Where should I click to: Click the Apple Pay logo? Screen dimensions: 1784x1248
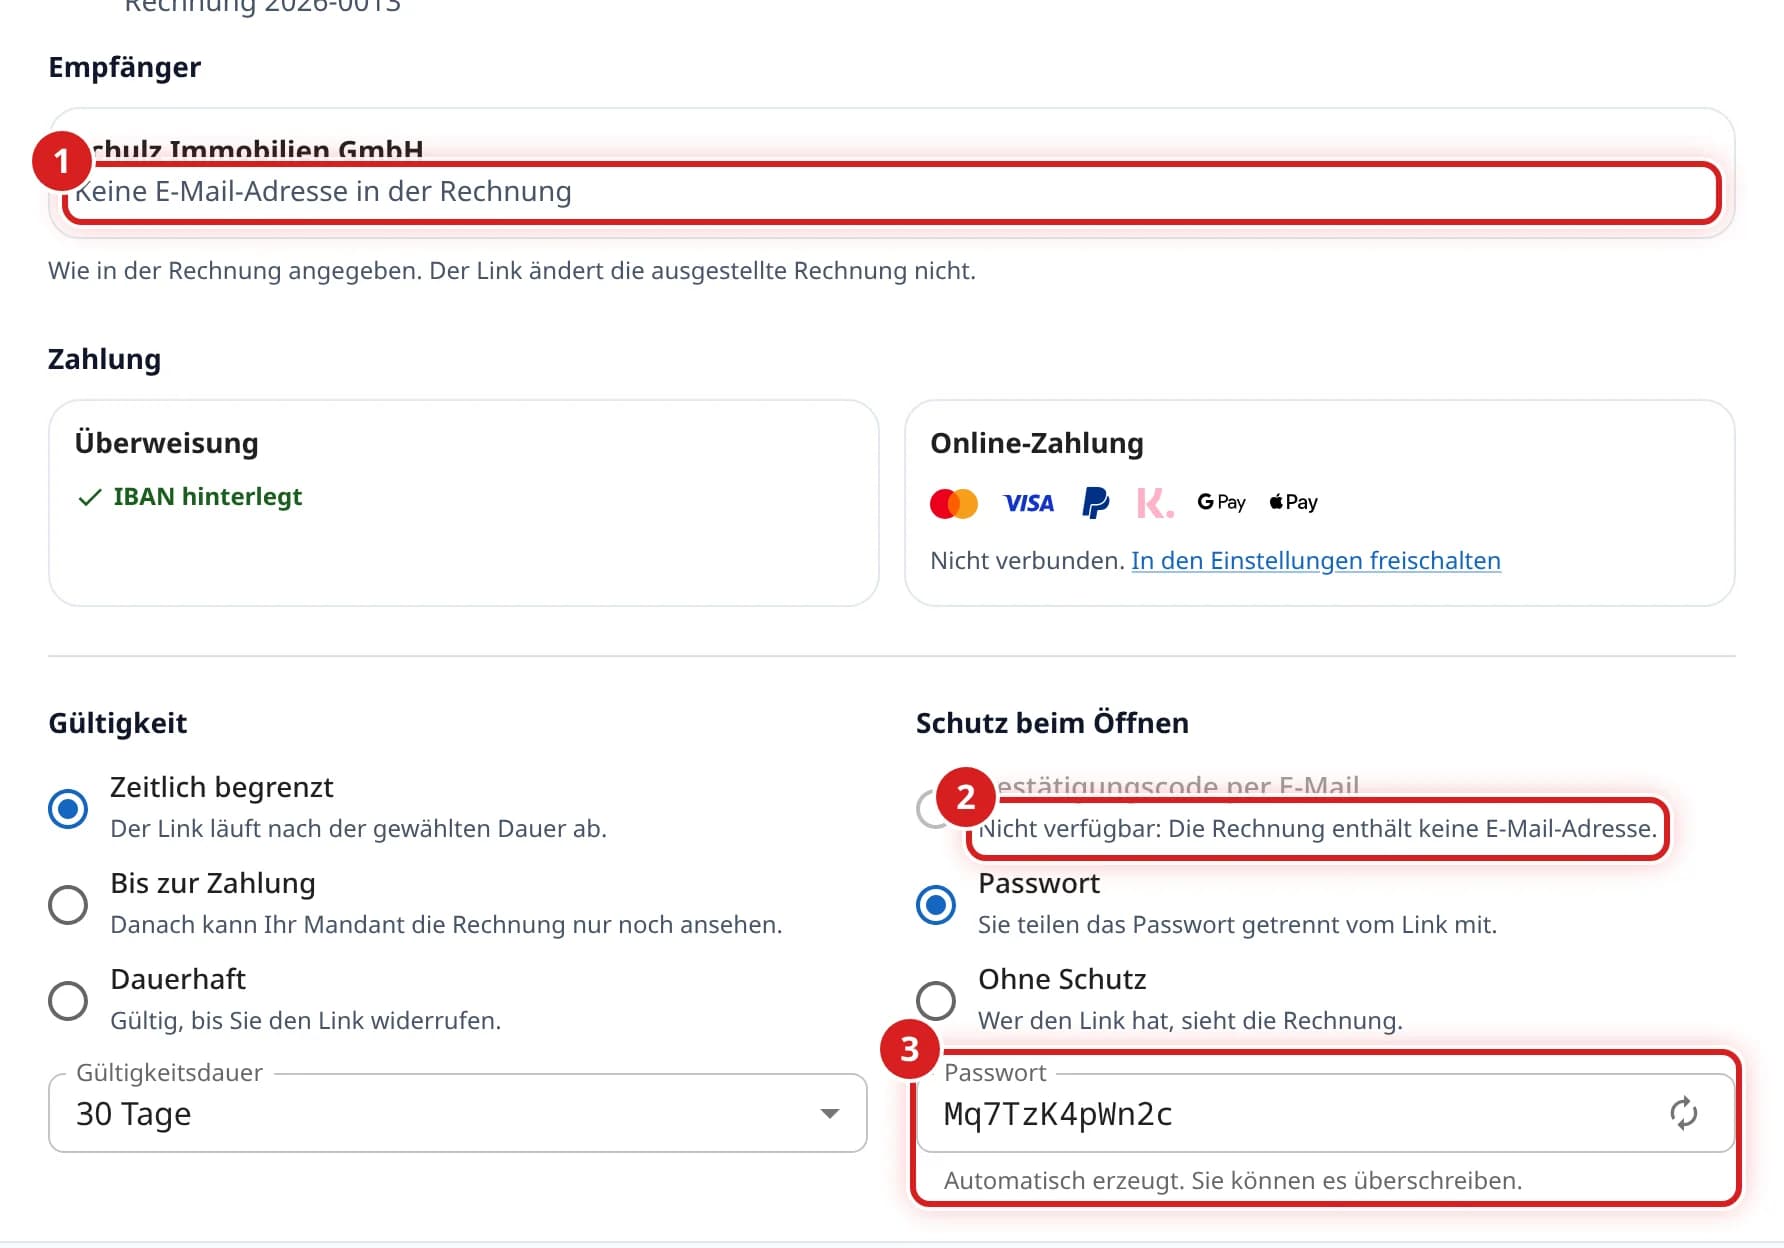[1293, 502]
